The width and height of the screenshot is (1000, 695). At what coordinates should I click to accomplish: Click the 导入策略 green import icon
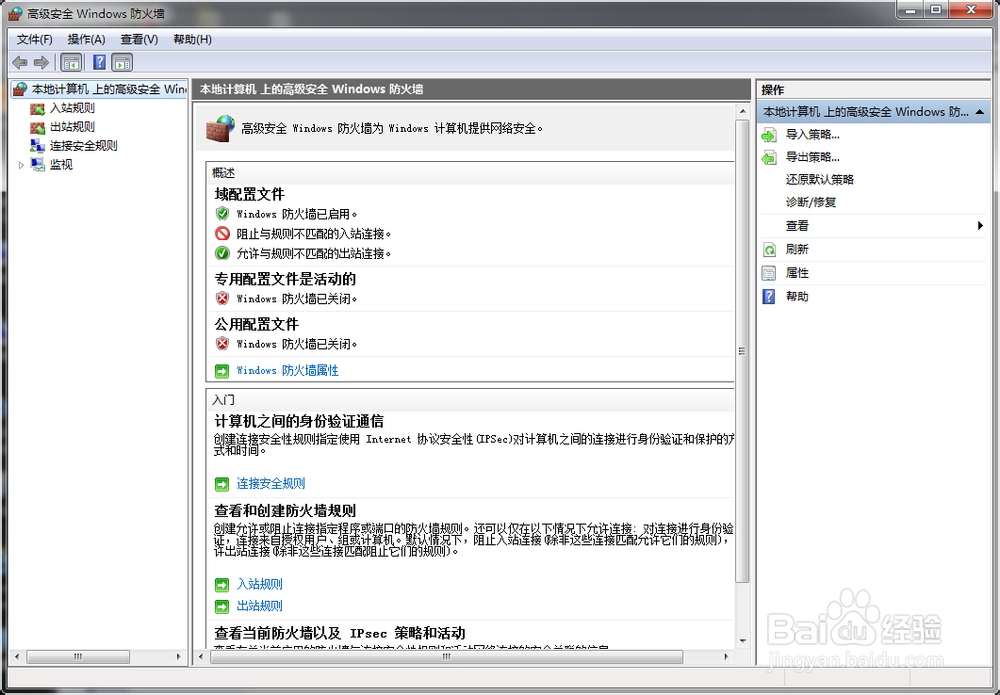pyautogui.click(x=769, y=135)
